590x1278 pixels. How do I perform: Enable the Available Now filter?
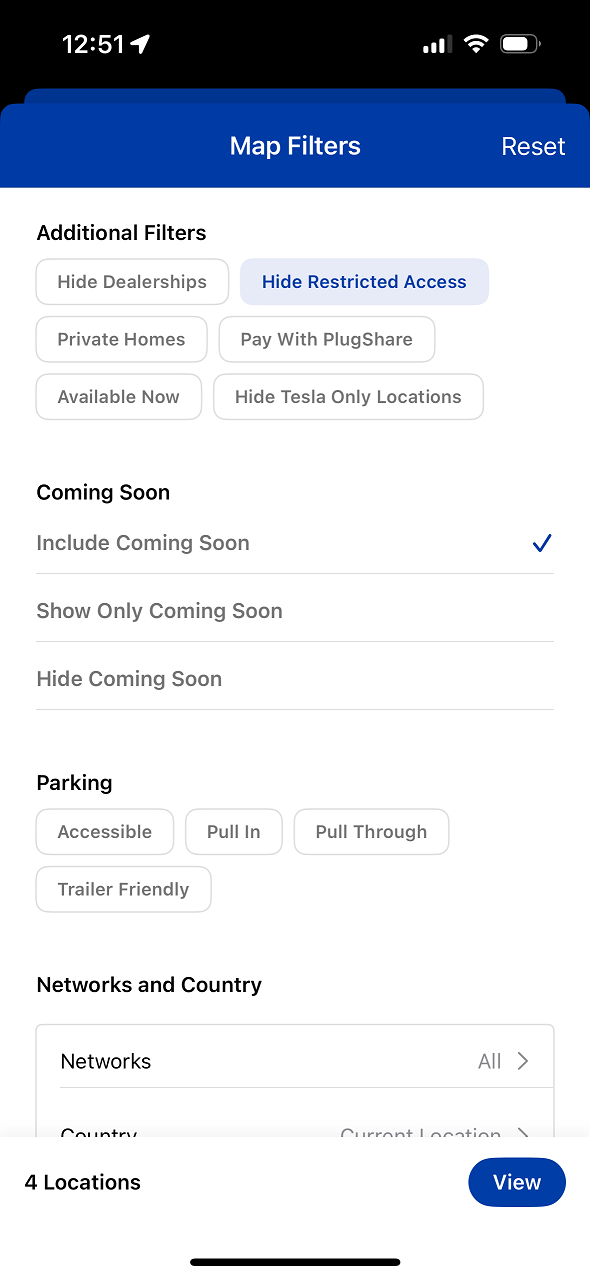click(119, 397)
